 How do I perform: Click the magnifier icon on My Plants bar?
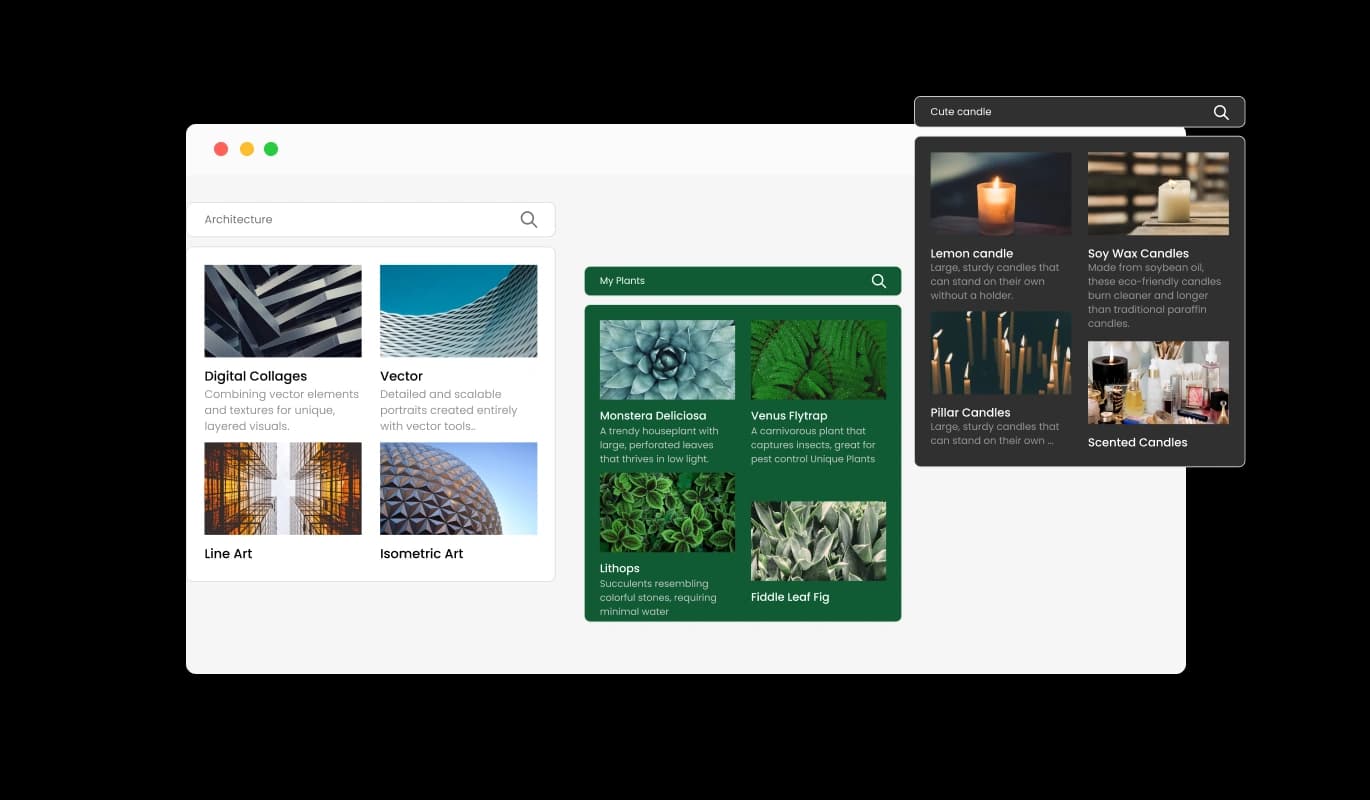(x=878, y=281)
